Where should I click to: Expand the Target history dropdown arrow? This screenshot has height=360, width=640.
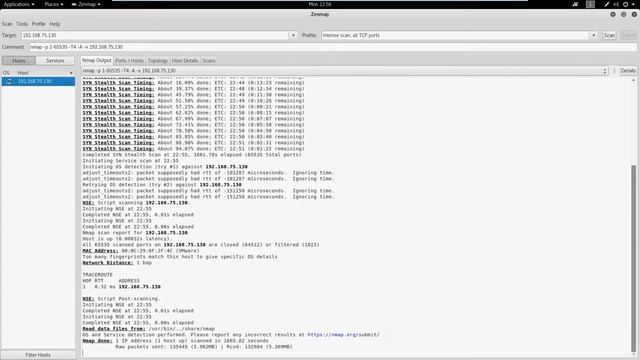click(293, 36)
